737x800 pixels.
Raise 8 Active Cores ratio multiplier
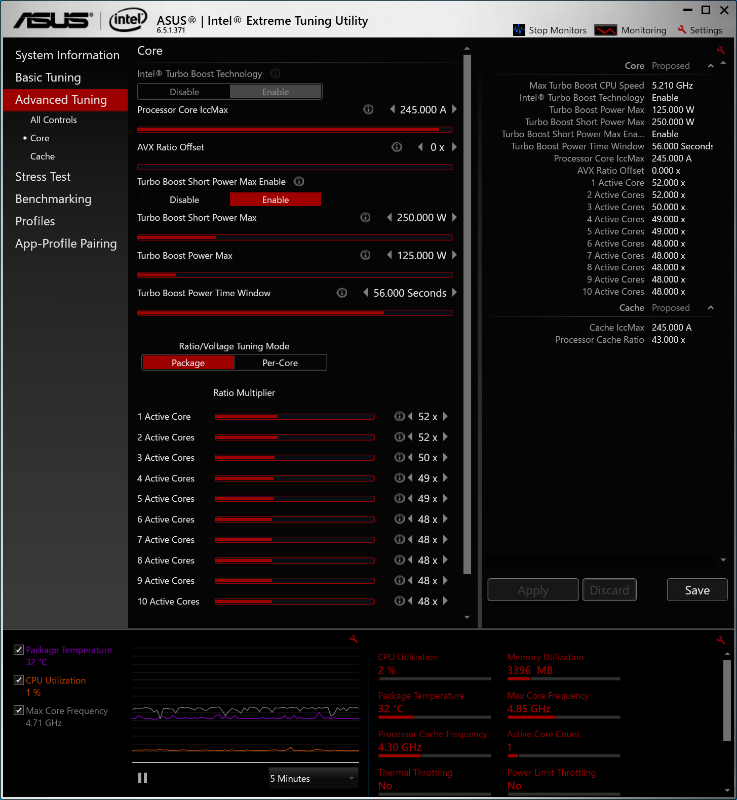tap(445, 560)
